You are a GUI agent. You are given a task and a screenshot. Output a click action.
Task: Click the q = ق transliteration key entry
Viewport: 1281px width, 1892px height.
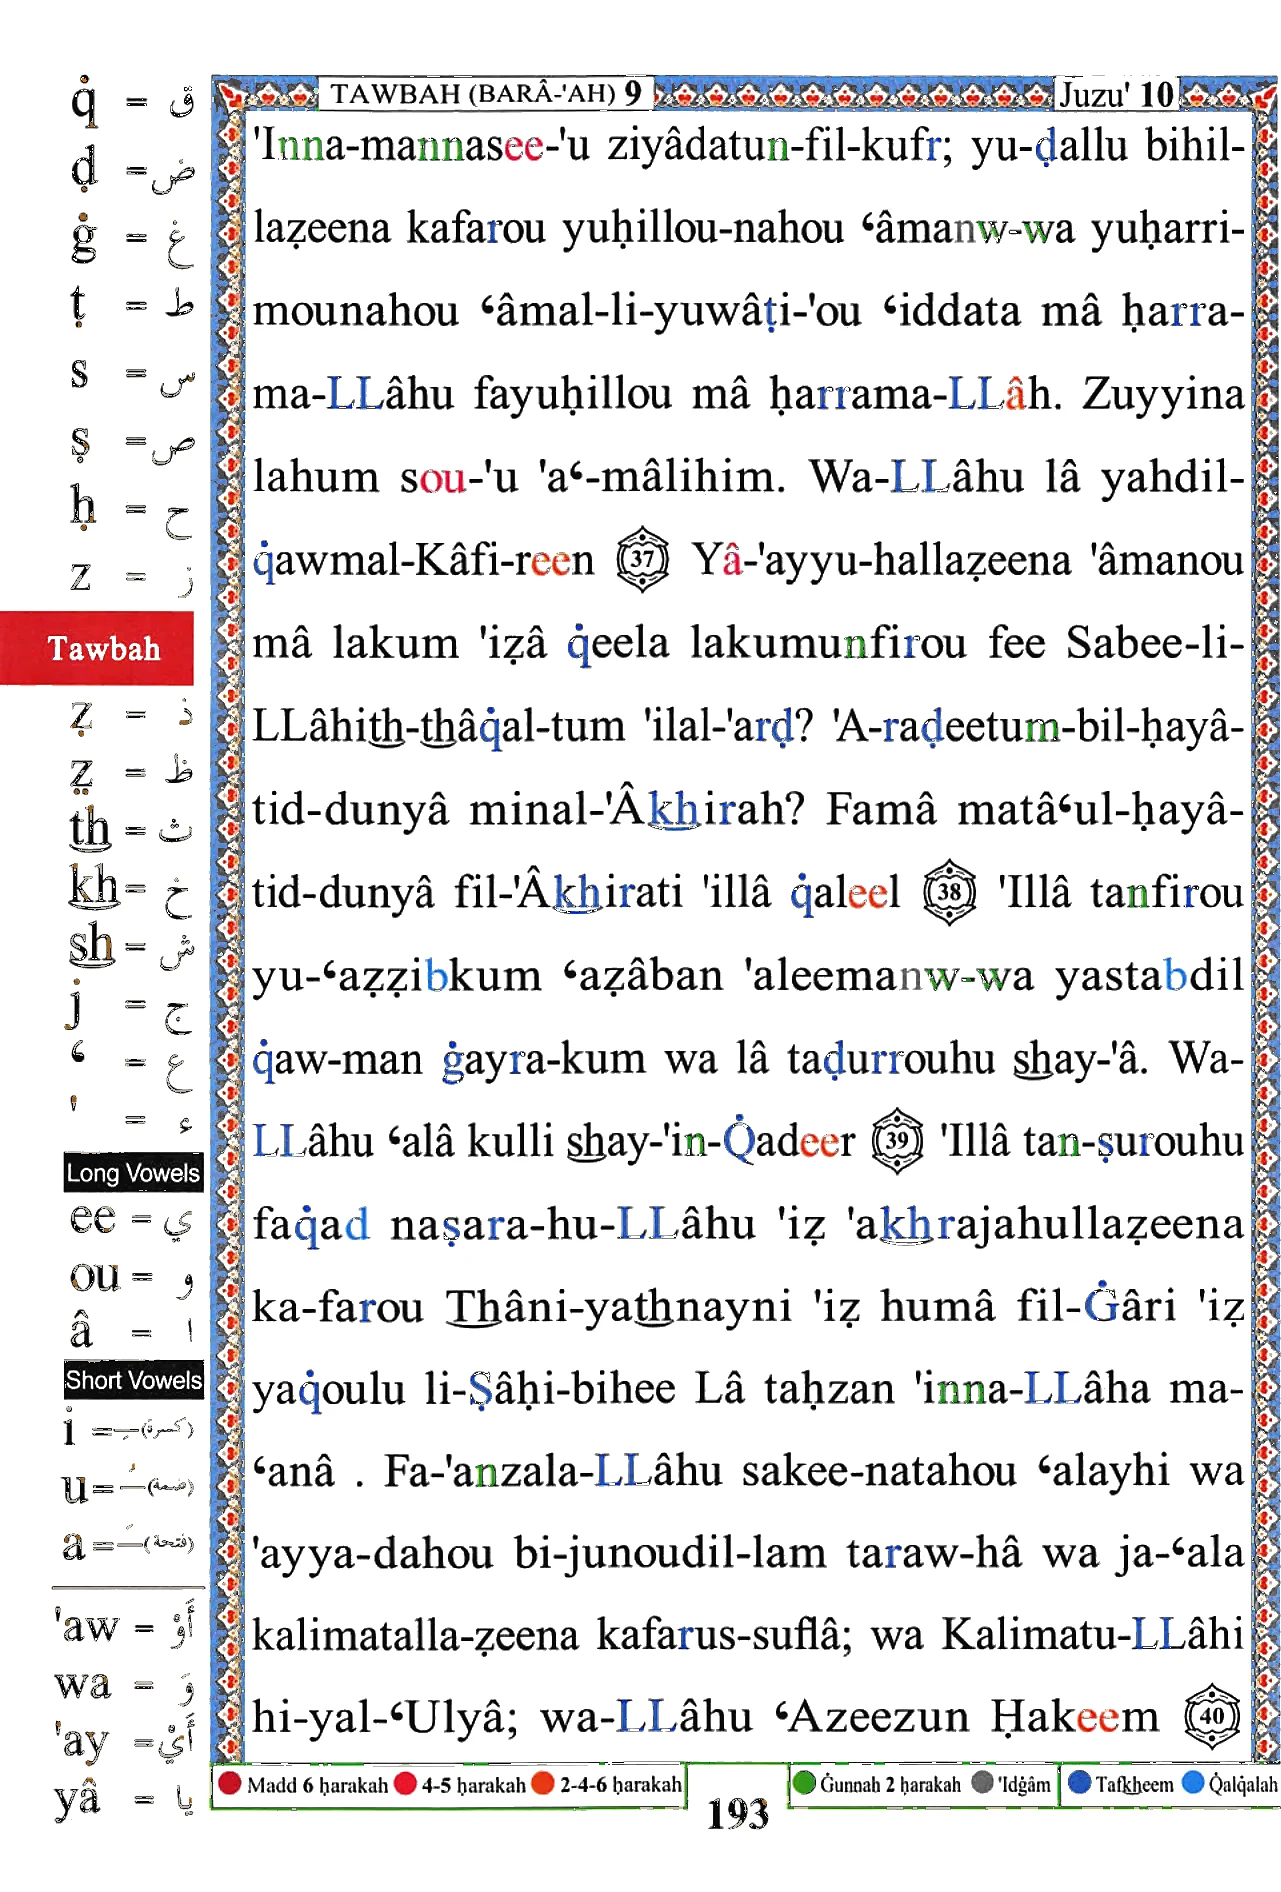(x=131, y=101)
